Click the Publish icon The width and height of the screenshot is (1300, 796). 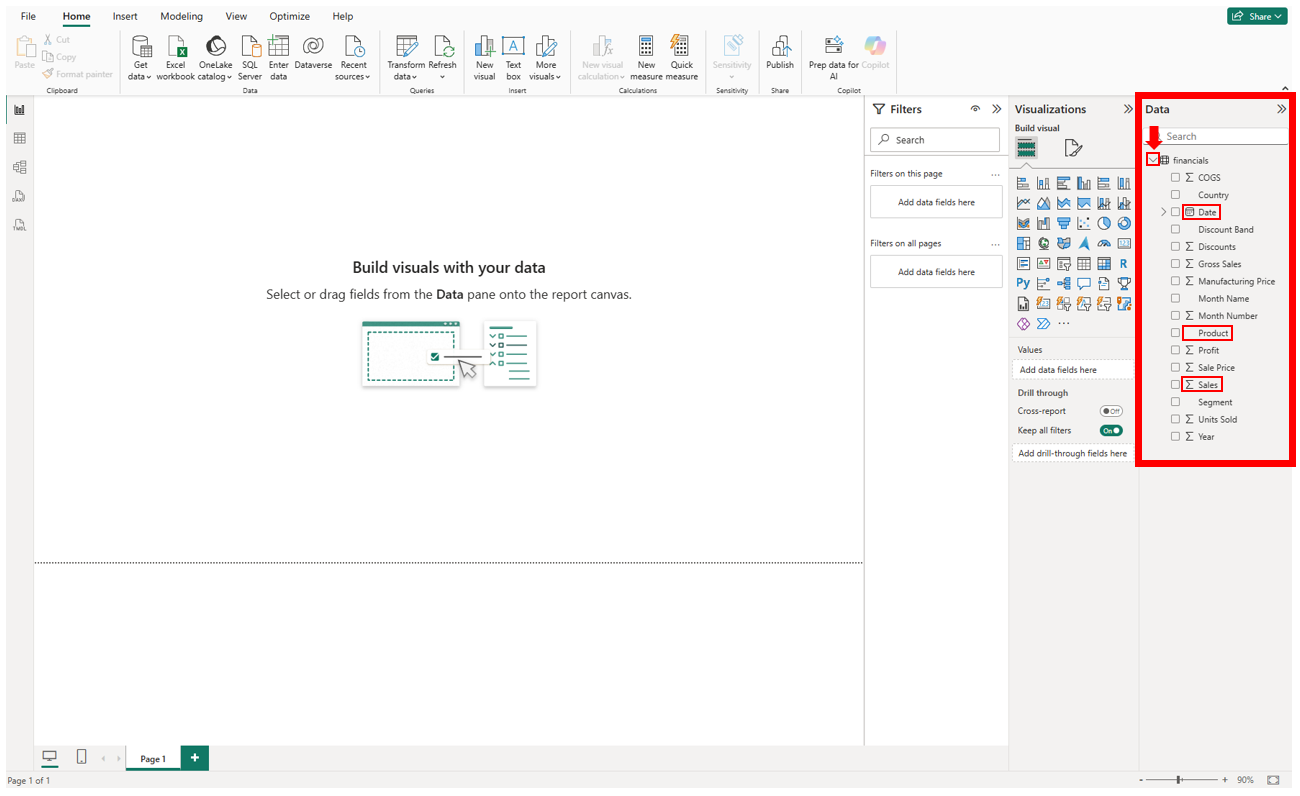click(x=780, y=46)
